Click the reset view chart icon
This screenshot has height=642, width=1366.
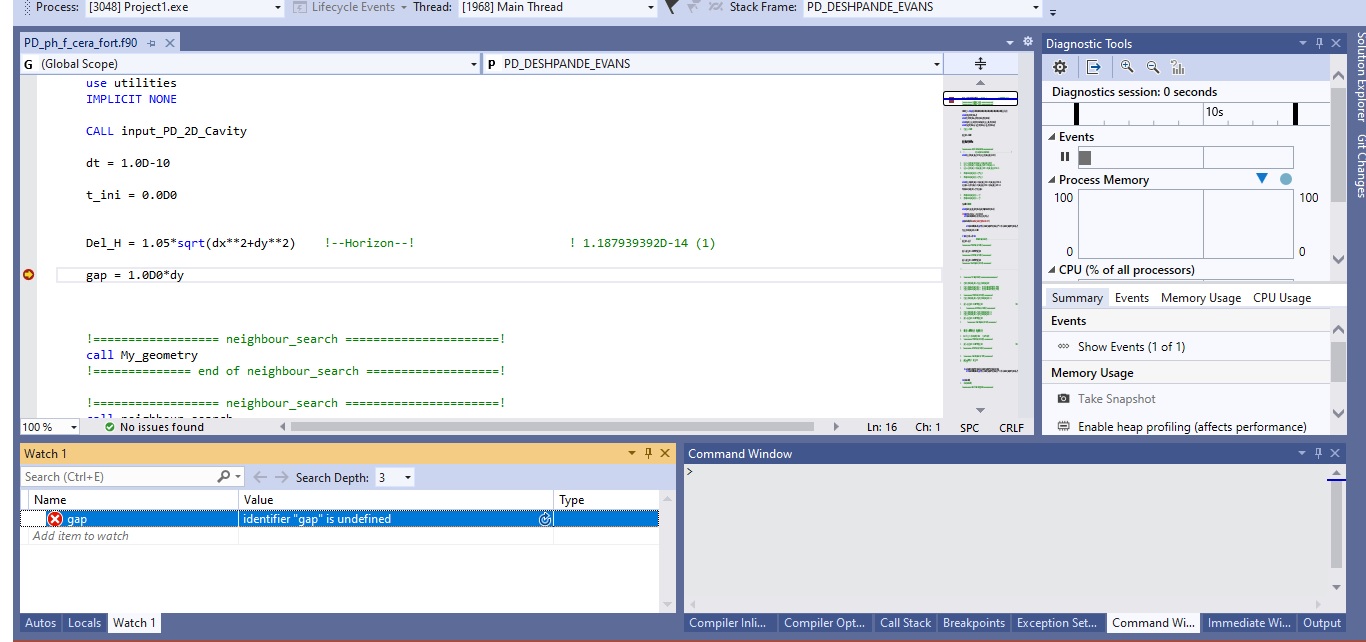[x=1177, y=67]
